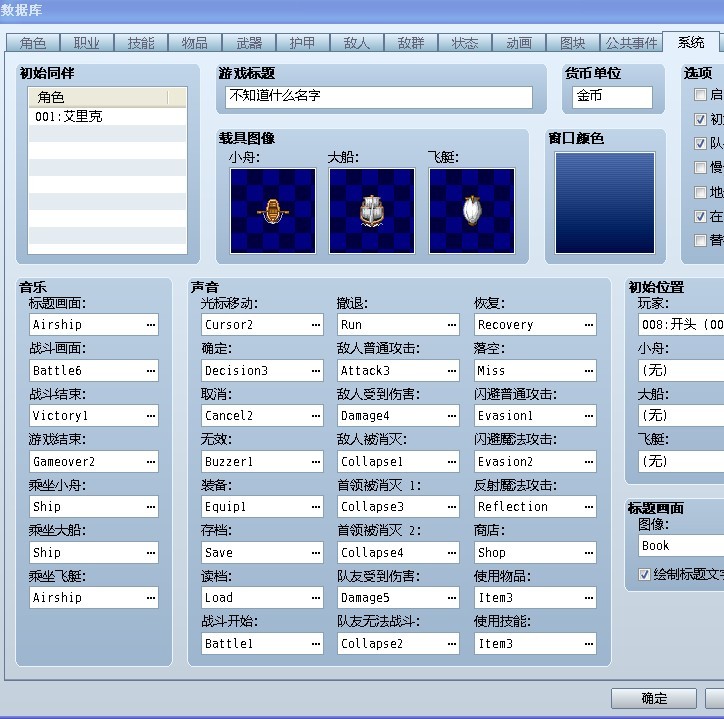Image resolution: width=724 pixels, height=719 pixels.
Task: Open file picker for Gameover2 music
Action: coord(151,461)
